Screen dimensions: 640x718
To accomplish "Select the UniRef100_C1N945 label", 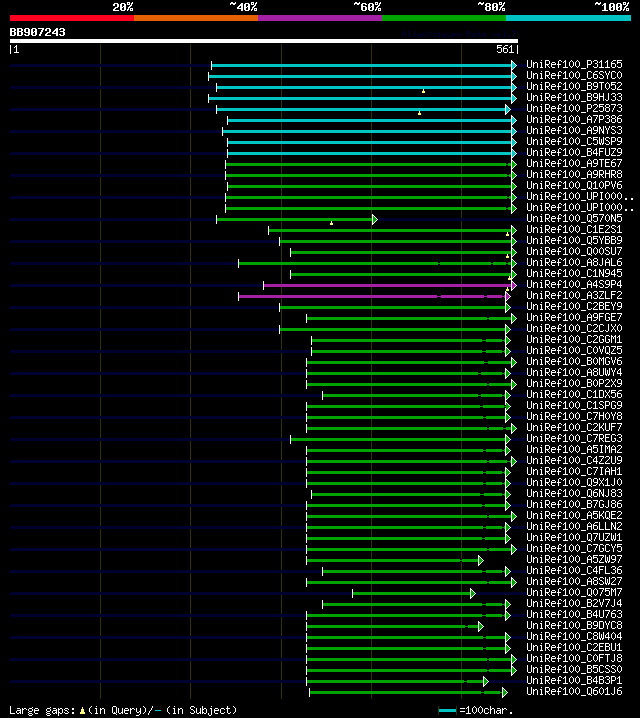I will (x=574, y=273).
